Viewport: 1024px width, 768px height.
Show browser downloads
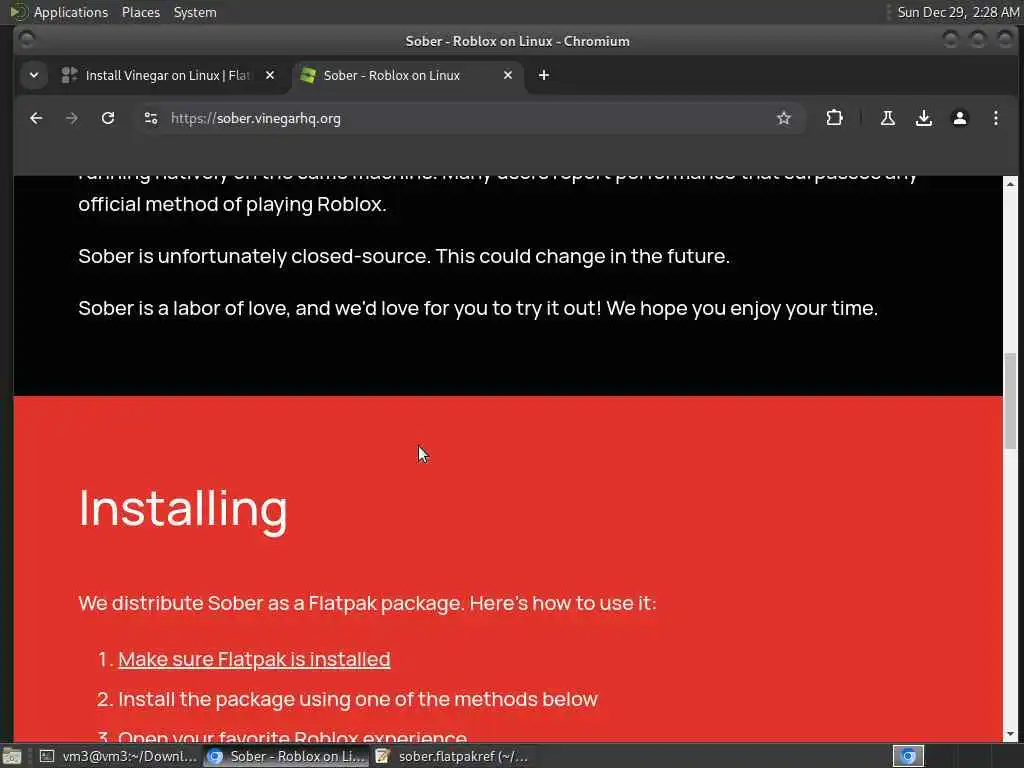click(x=923, y=118)
